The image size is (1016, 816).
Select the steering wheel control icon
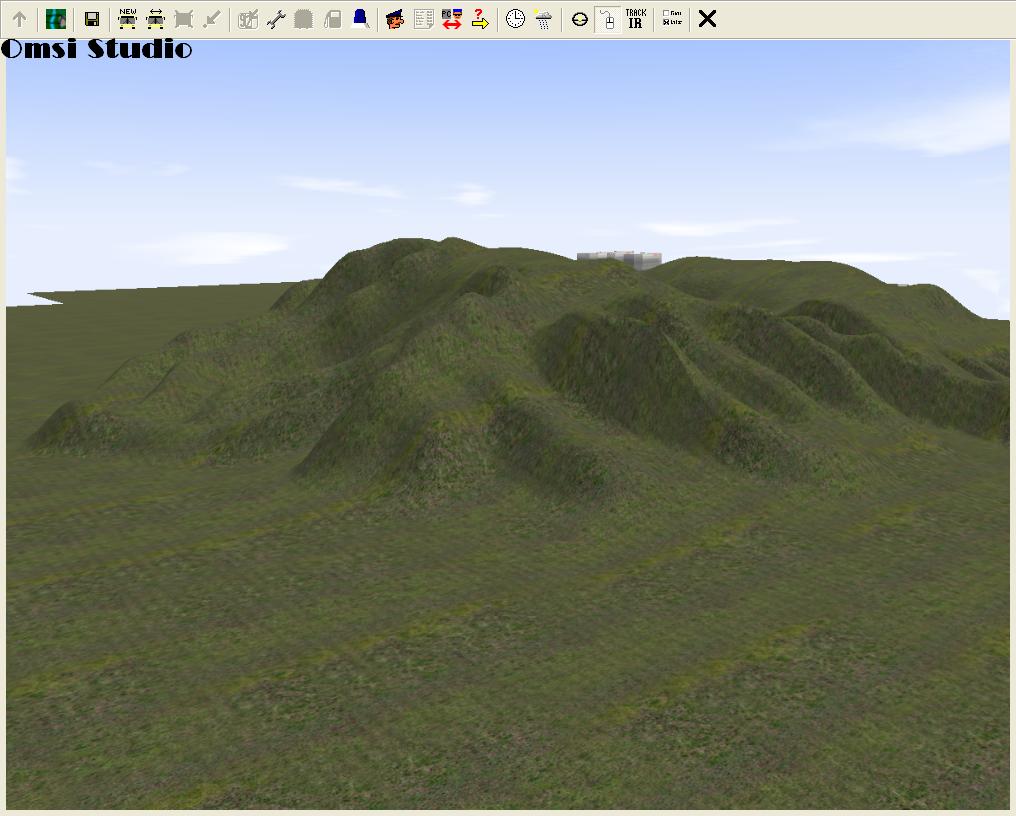pos(579,19)
